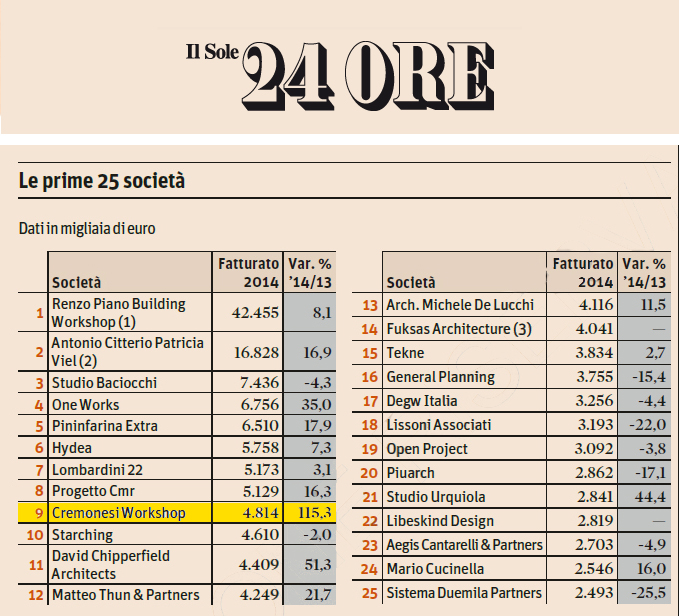
Task: Click variation value -22,0 for Lissoni
Action: click(x=647, y=425)
